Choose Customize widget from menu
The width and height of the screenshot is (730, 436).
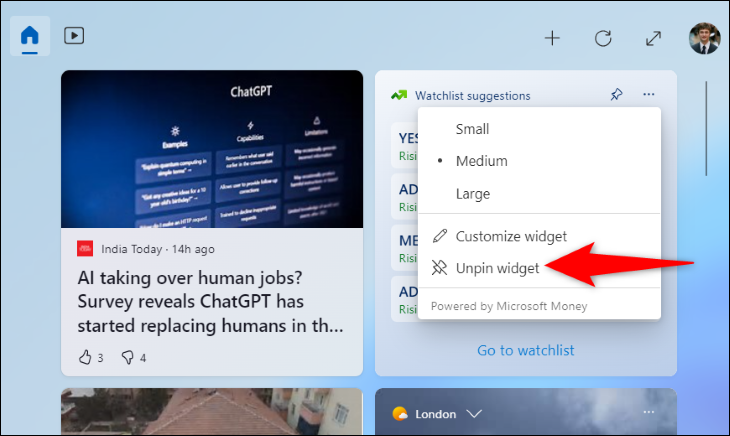(x=539, y=236)
